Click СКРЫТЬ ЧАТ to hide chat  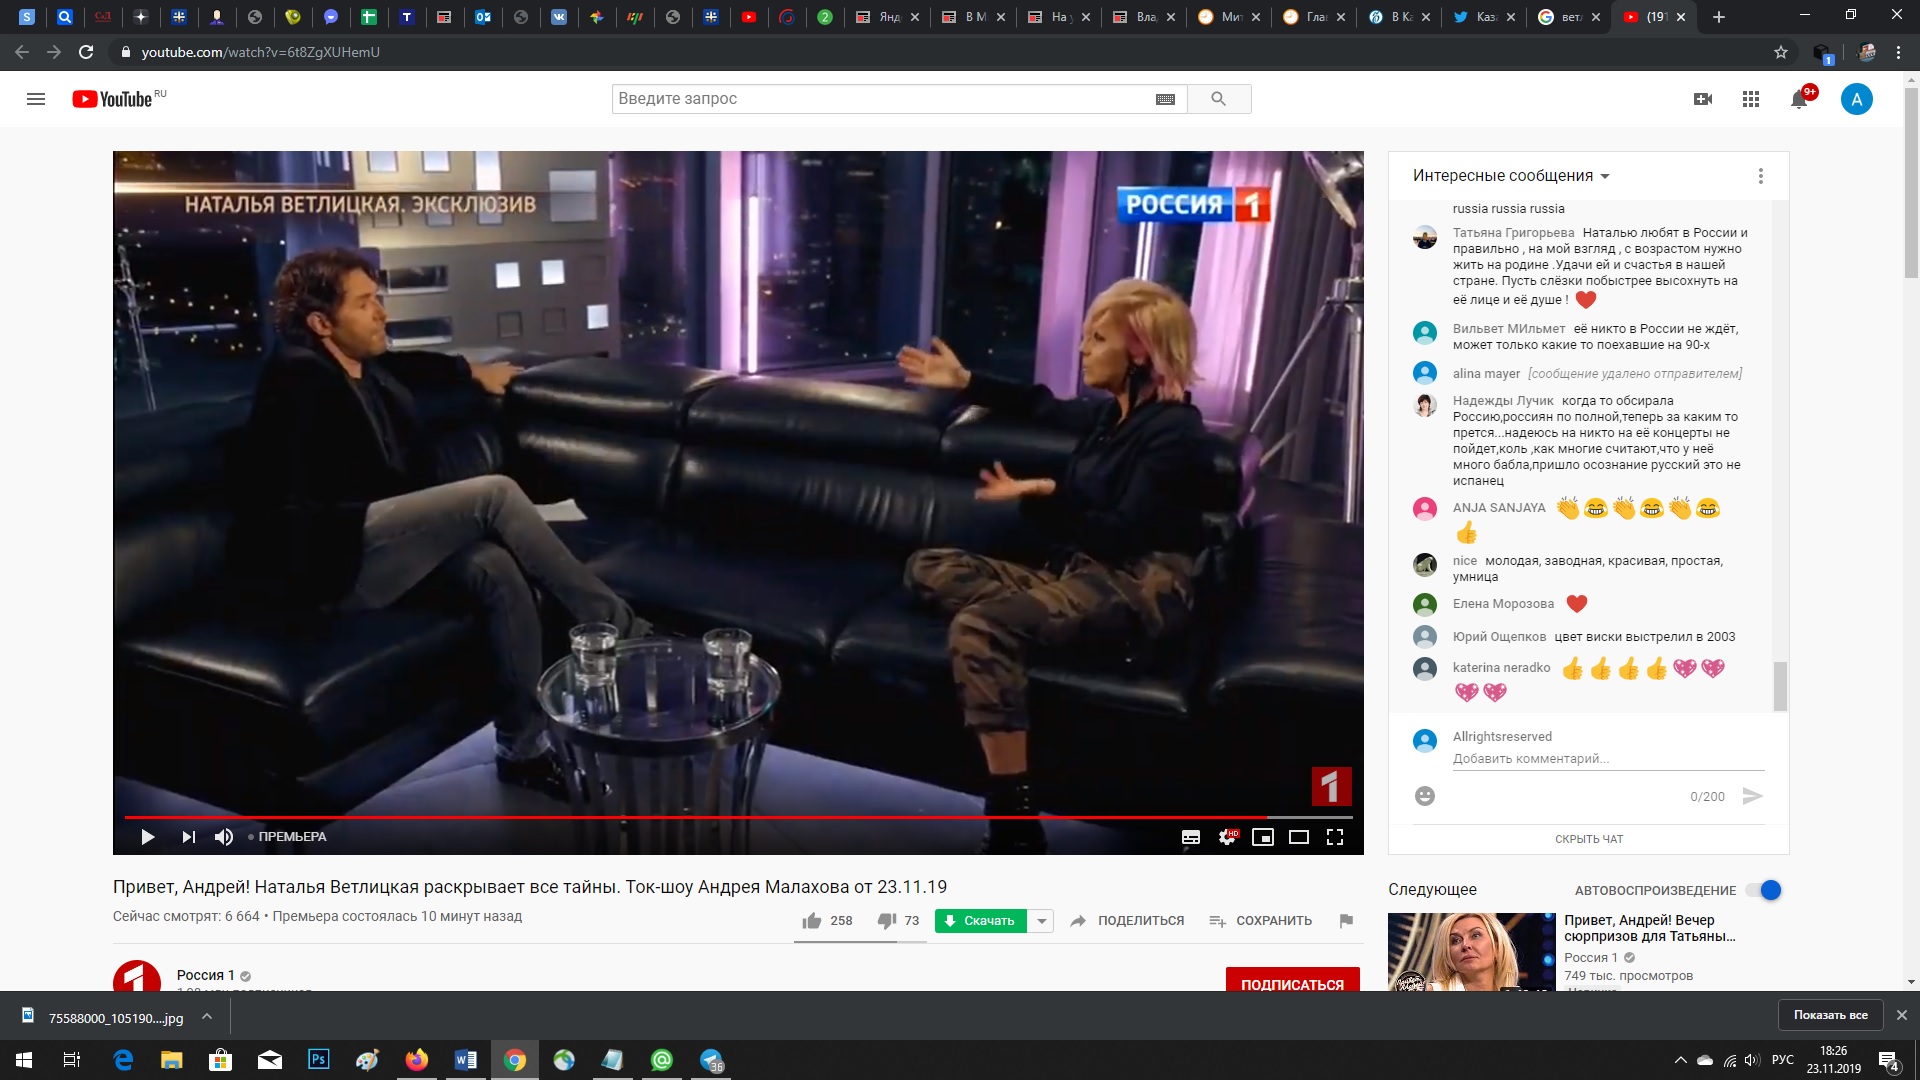(1588, 839)
